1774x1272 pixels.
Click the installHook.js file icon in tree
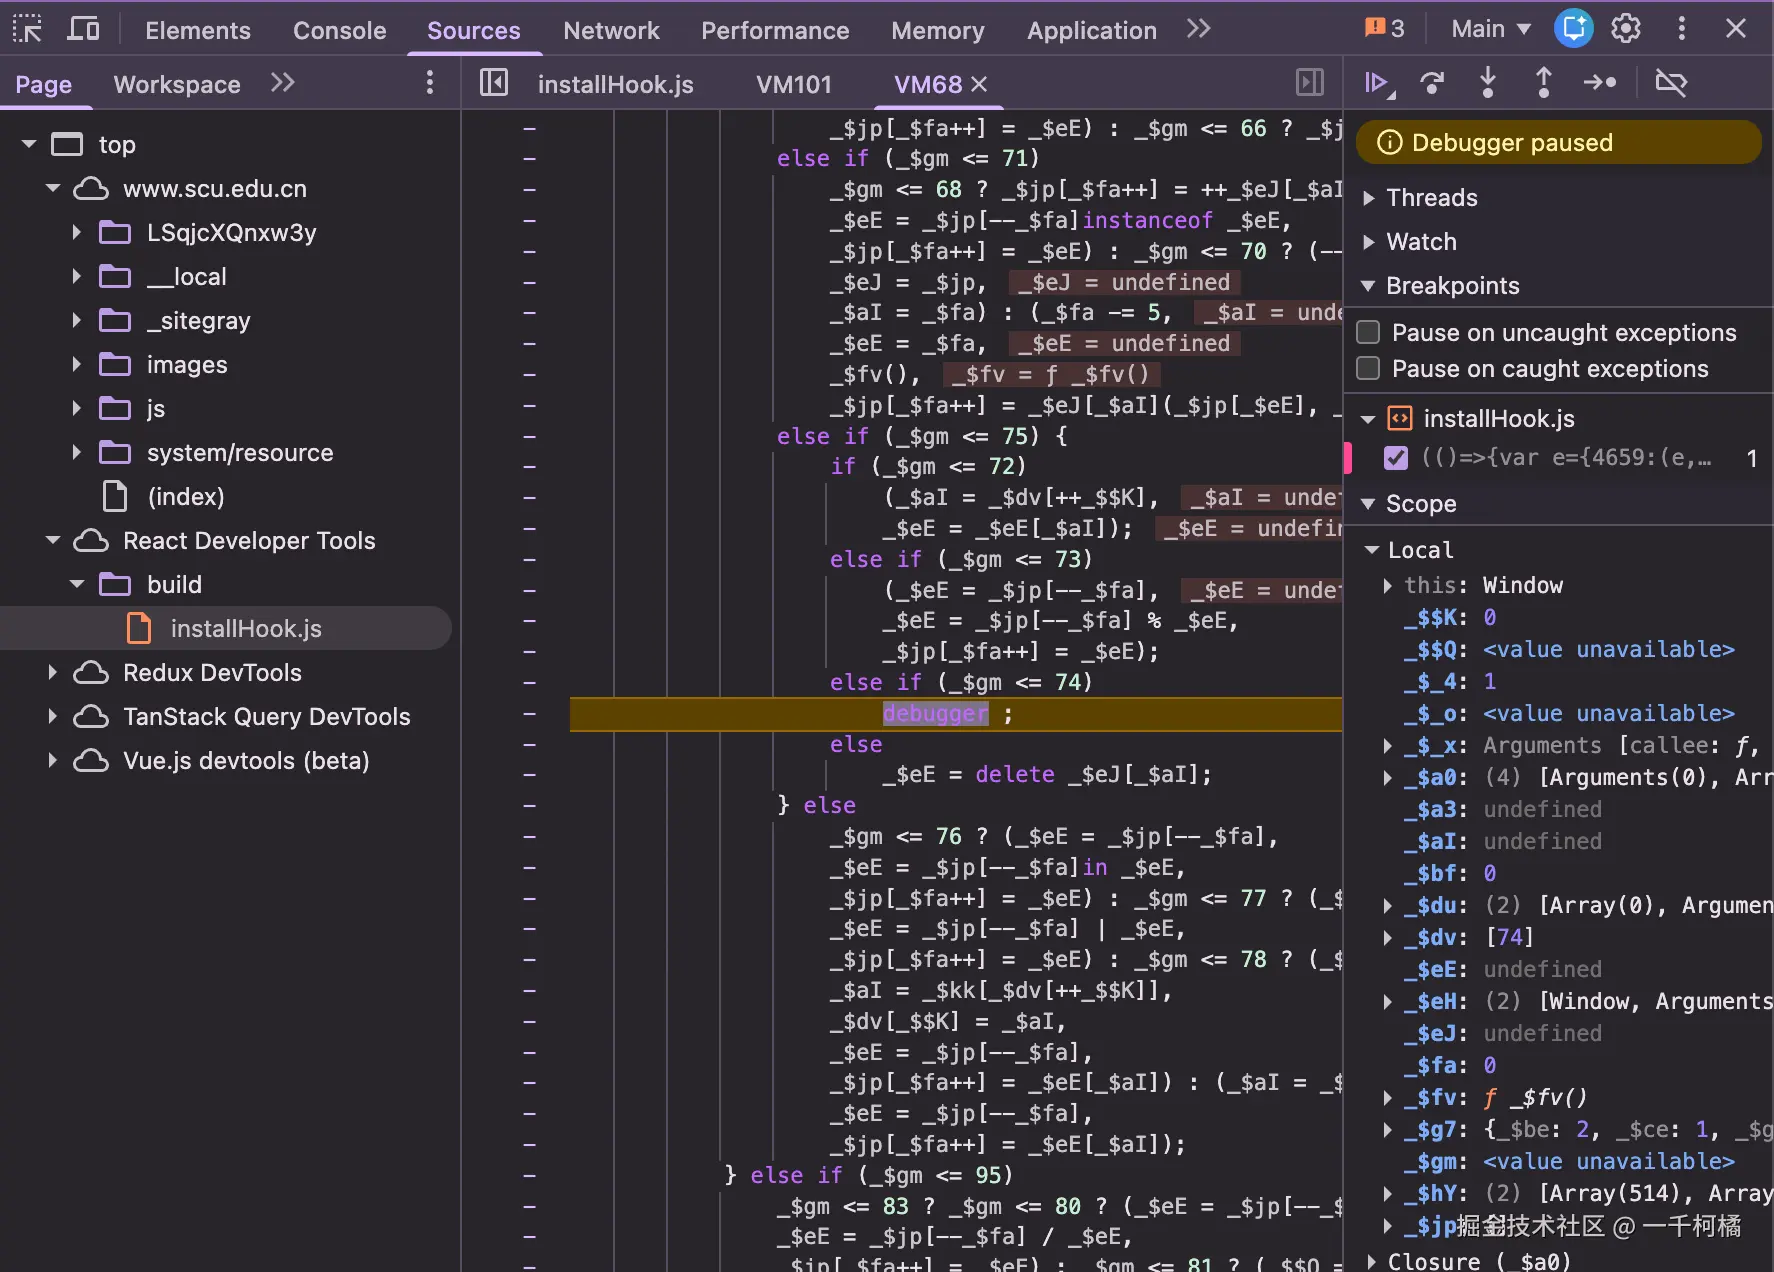click(x=139, y=628)
